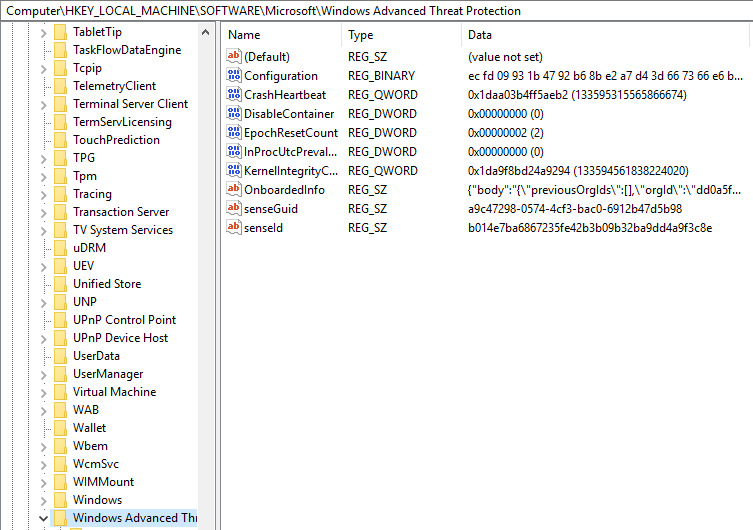Image resolution: width=753 pixels, height=530 pixels.
Task: Click the (value not set) data cell
Action: [505, 57]
